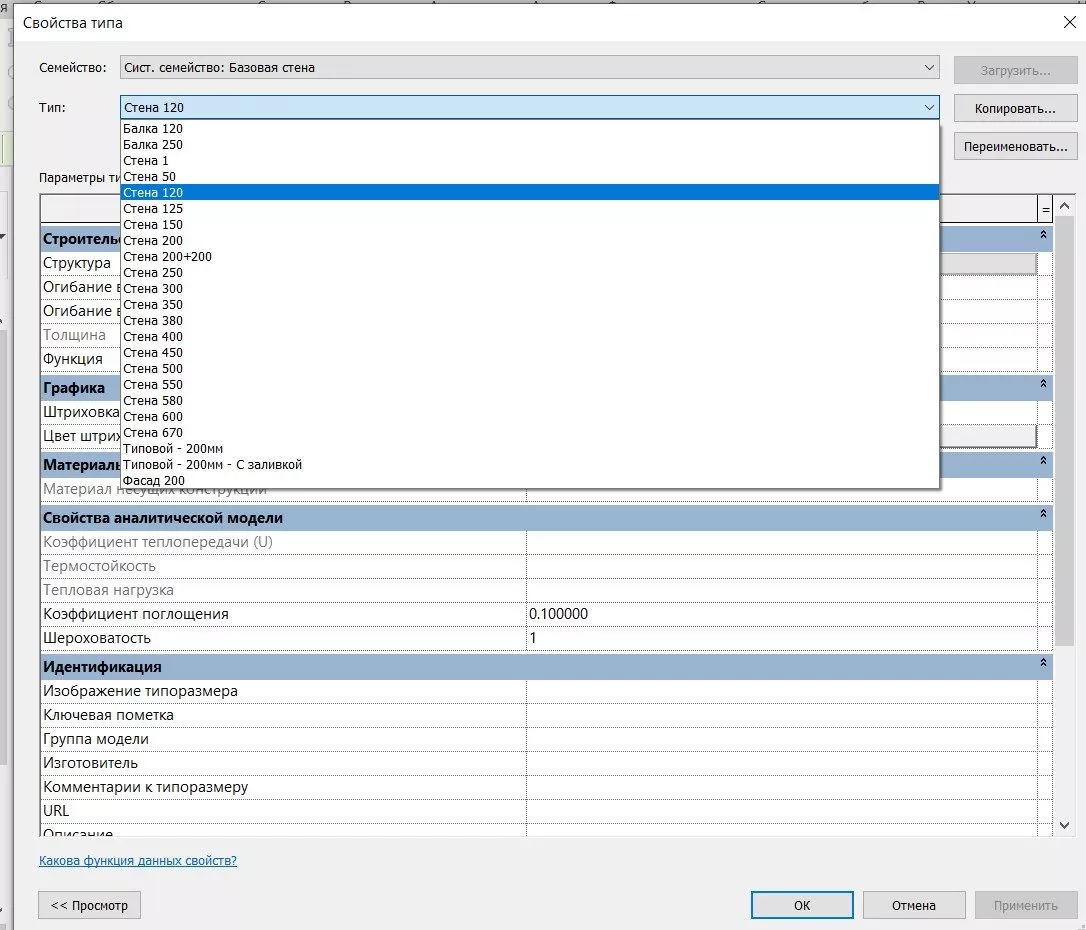Collapse the Идентификация section chevron

coord(1043,662)
